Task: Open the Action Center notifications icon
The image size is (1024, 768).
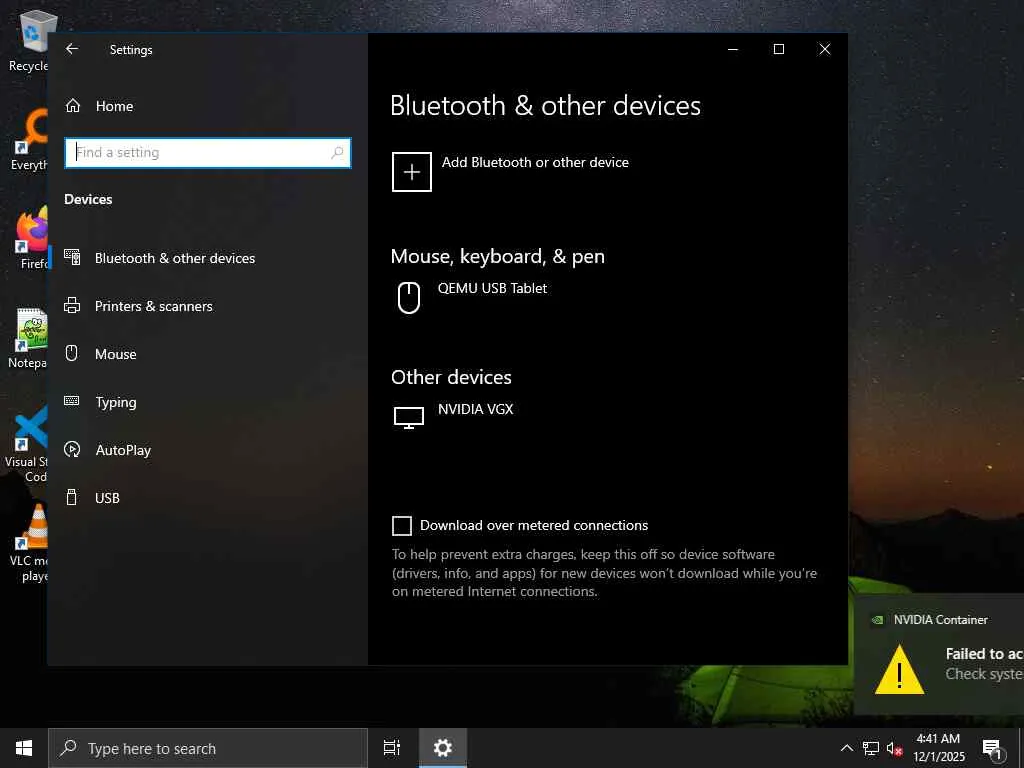Action: point(993,749)
